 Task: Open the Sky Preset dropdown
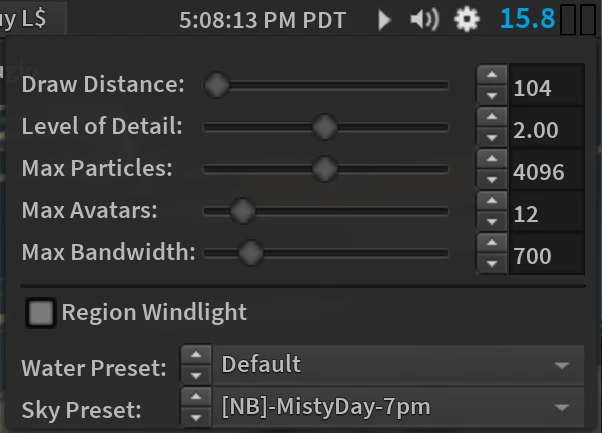400,407
